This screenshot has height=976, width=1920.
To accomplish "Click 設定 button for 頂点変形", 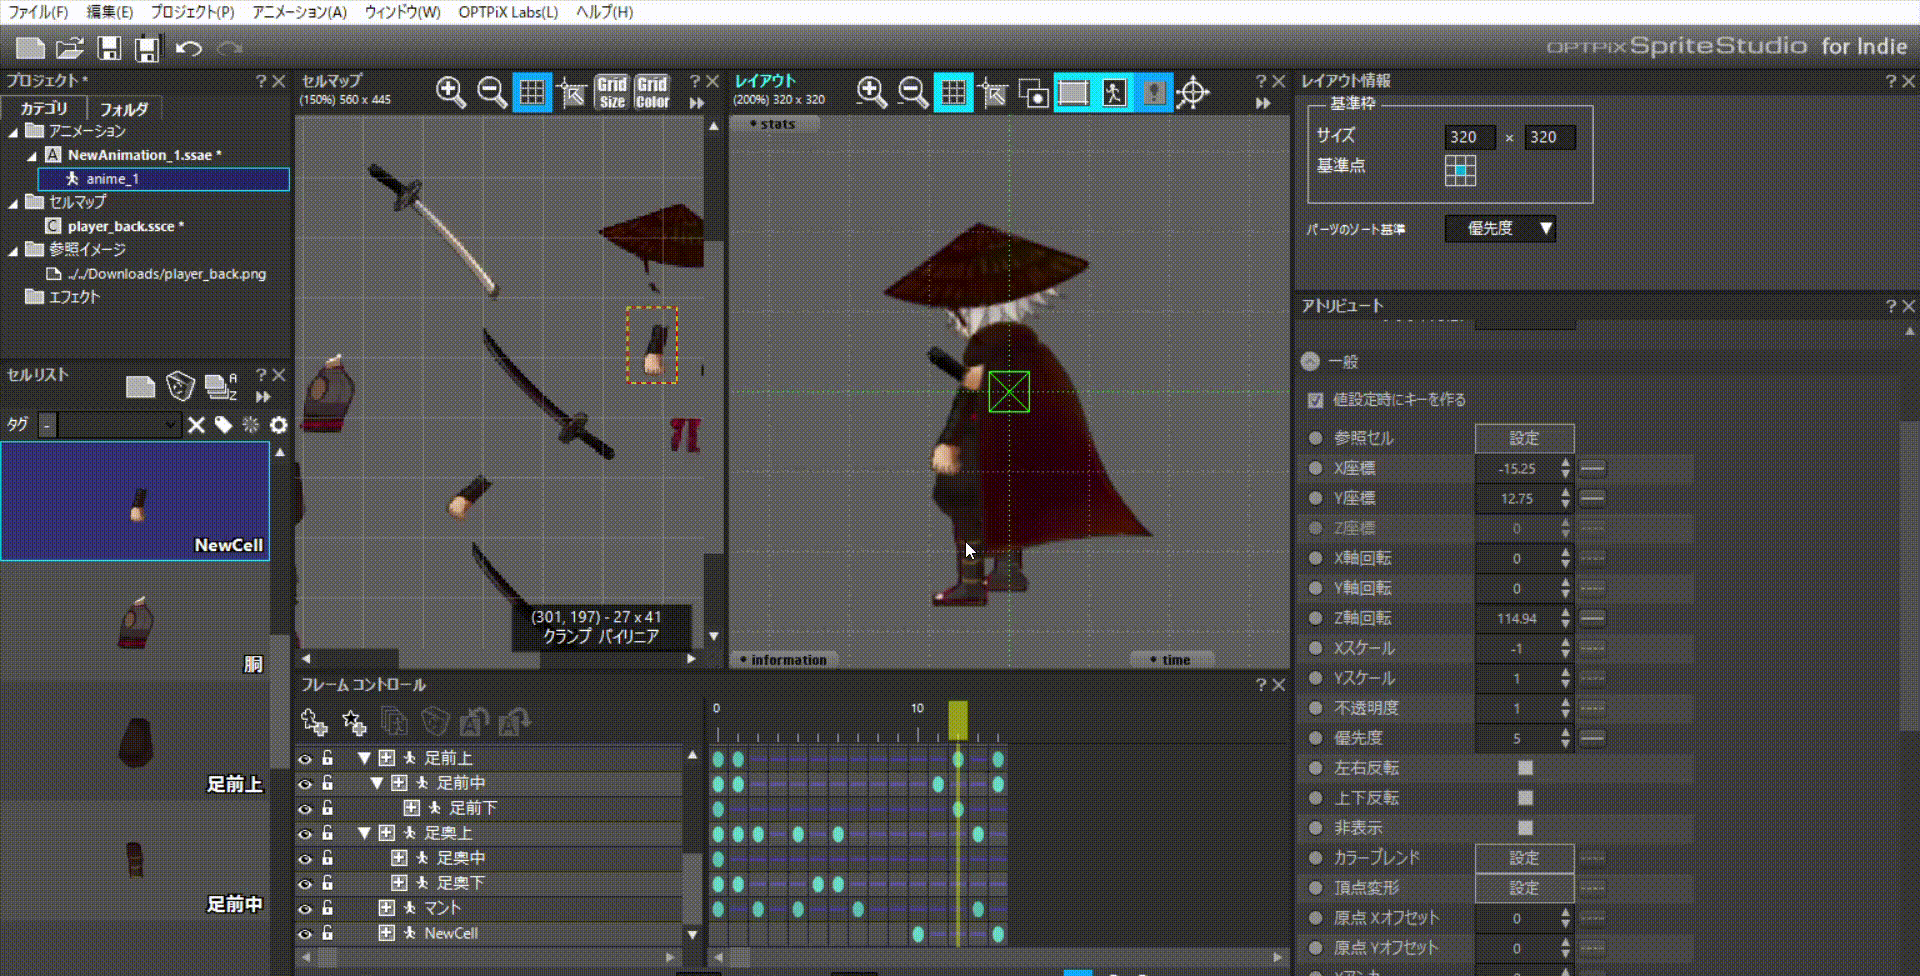I will (1524, 888).
